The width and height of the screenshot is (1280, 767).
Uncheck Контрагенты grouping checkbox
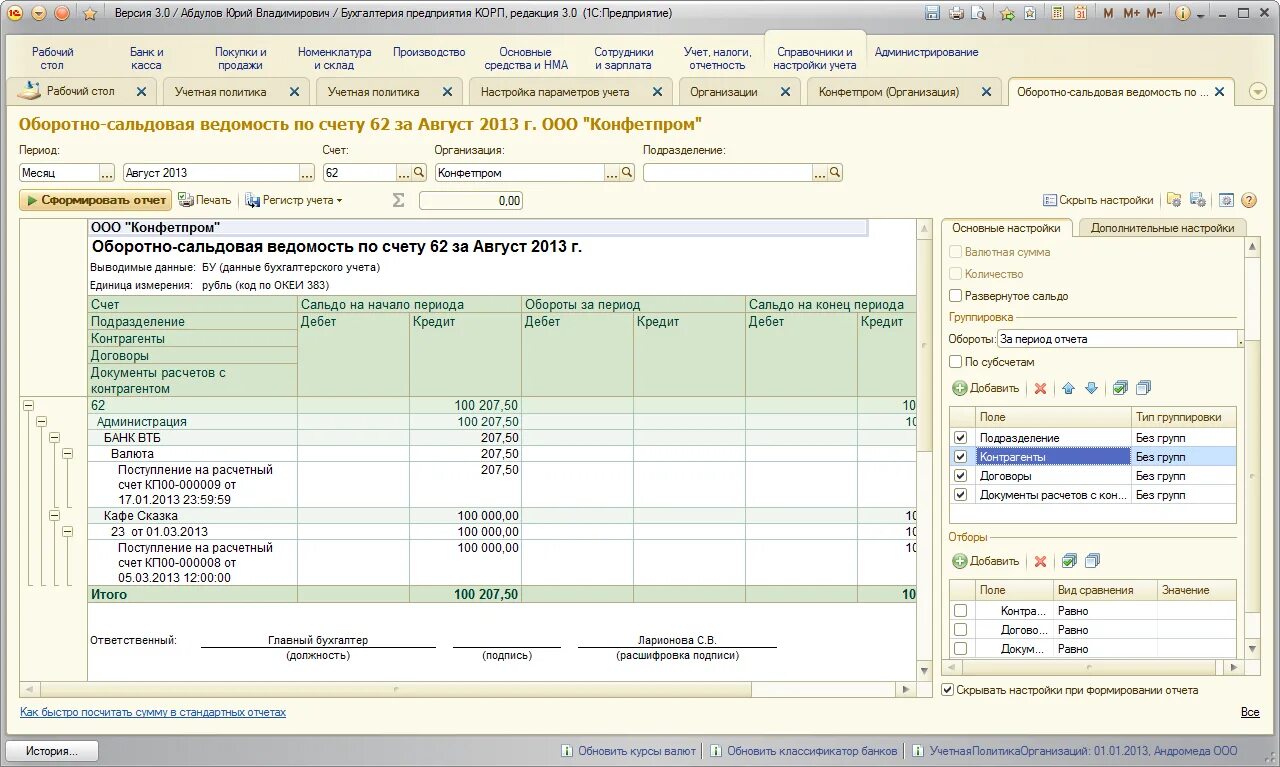tap(961, 457)
